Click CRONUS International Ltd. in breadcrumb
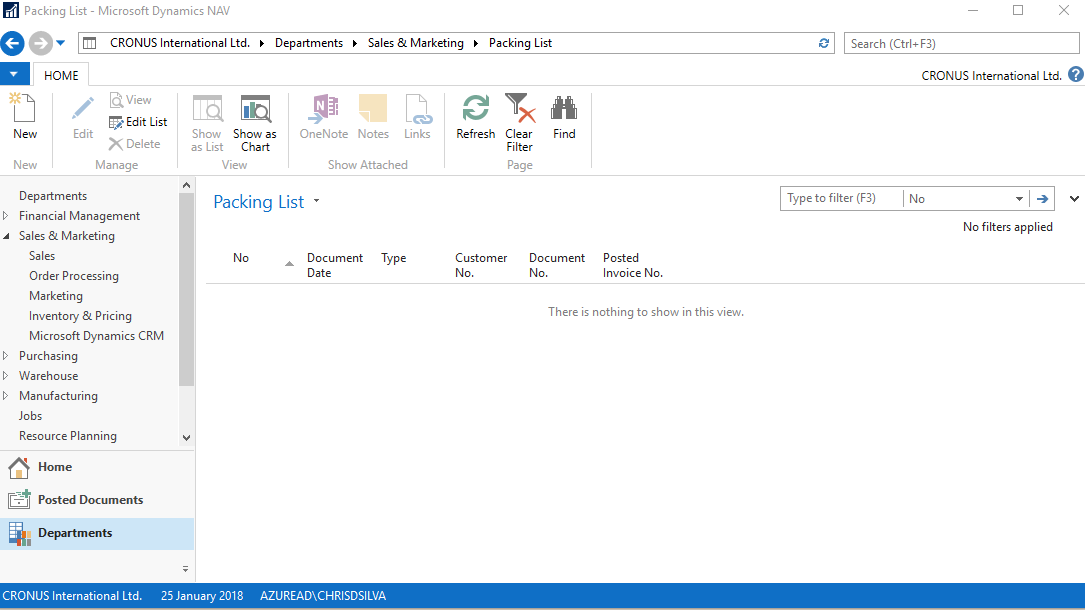Image resolution: width=1085 pixels, height=610 pixels. pos(180,43)
